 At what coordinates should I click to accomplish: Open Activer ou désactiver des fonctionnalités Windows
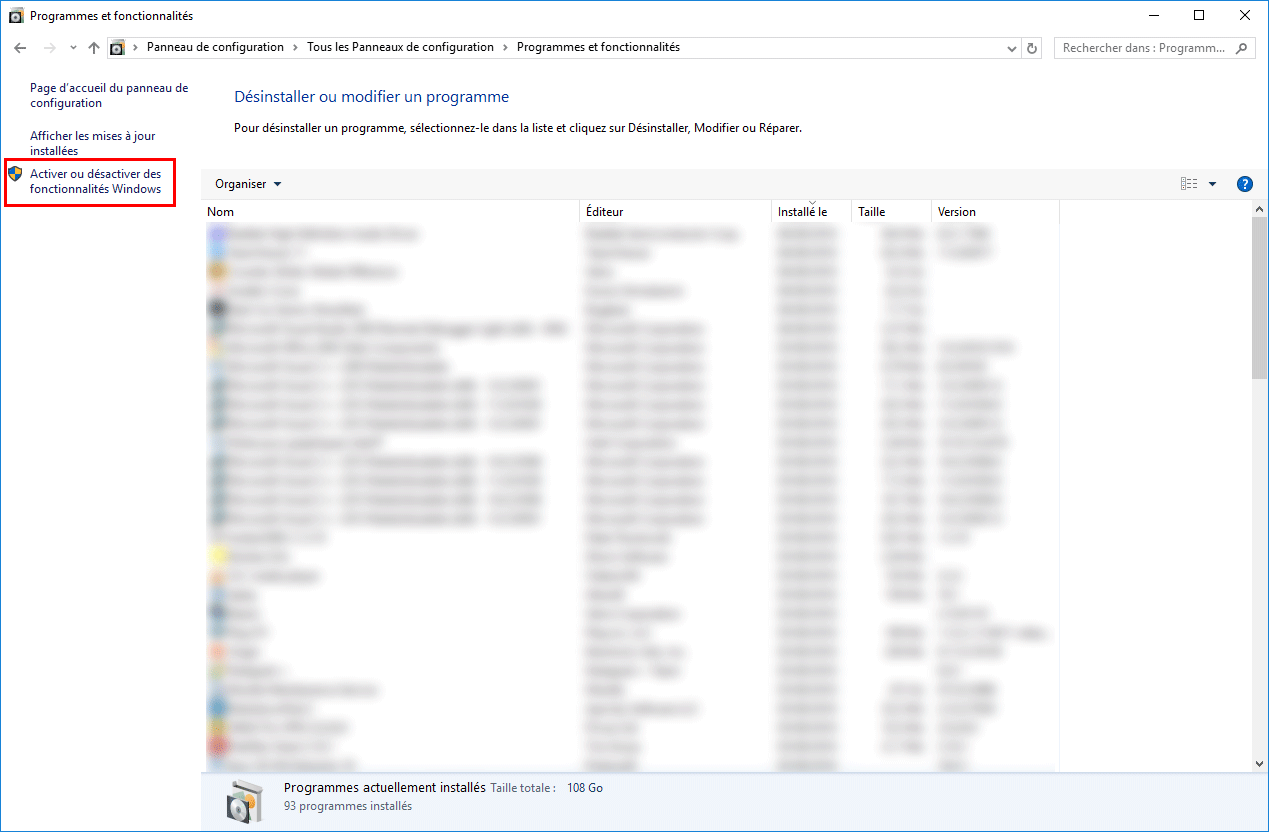coord(96,182)
